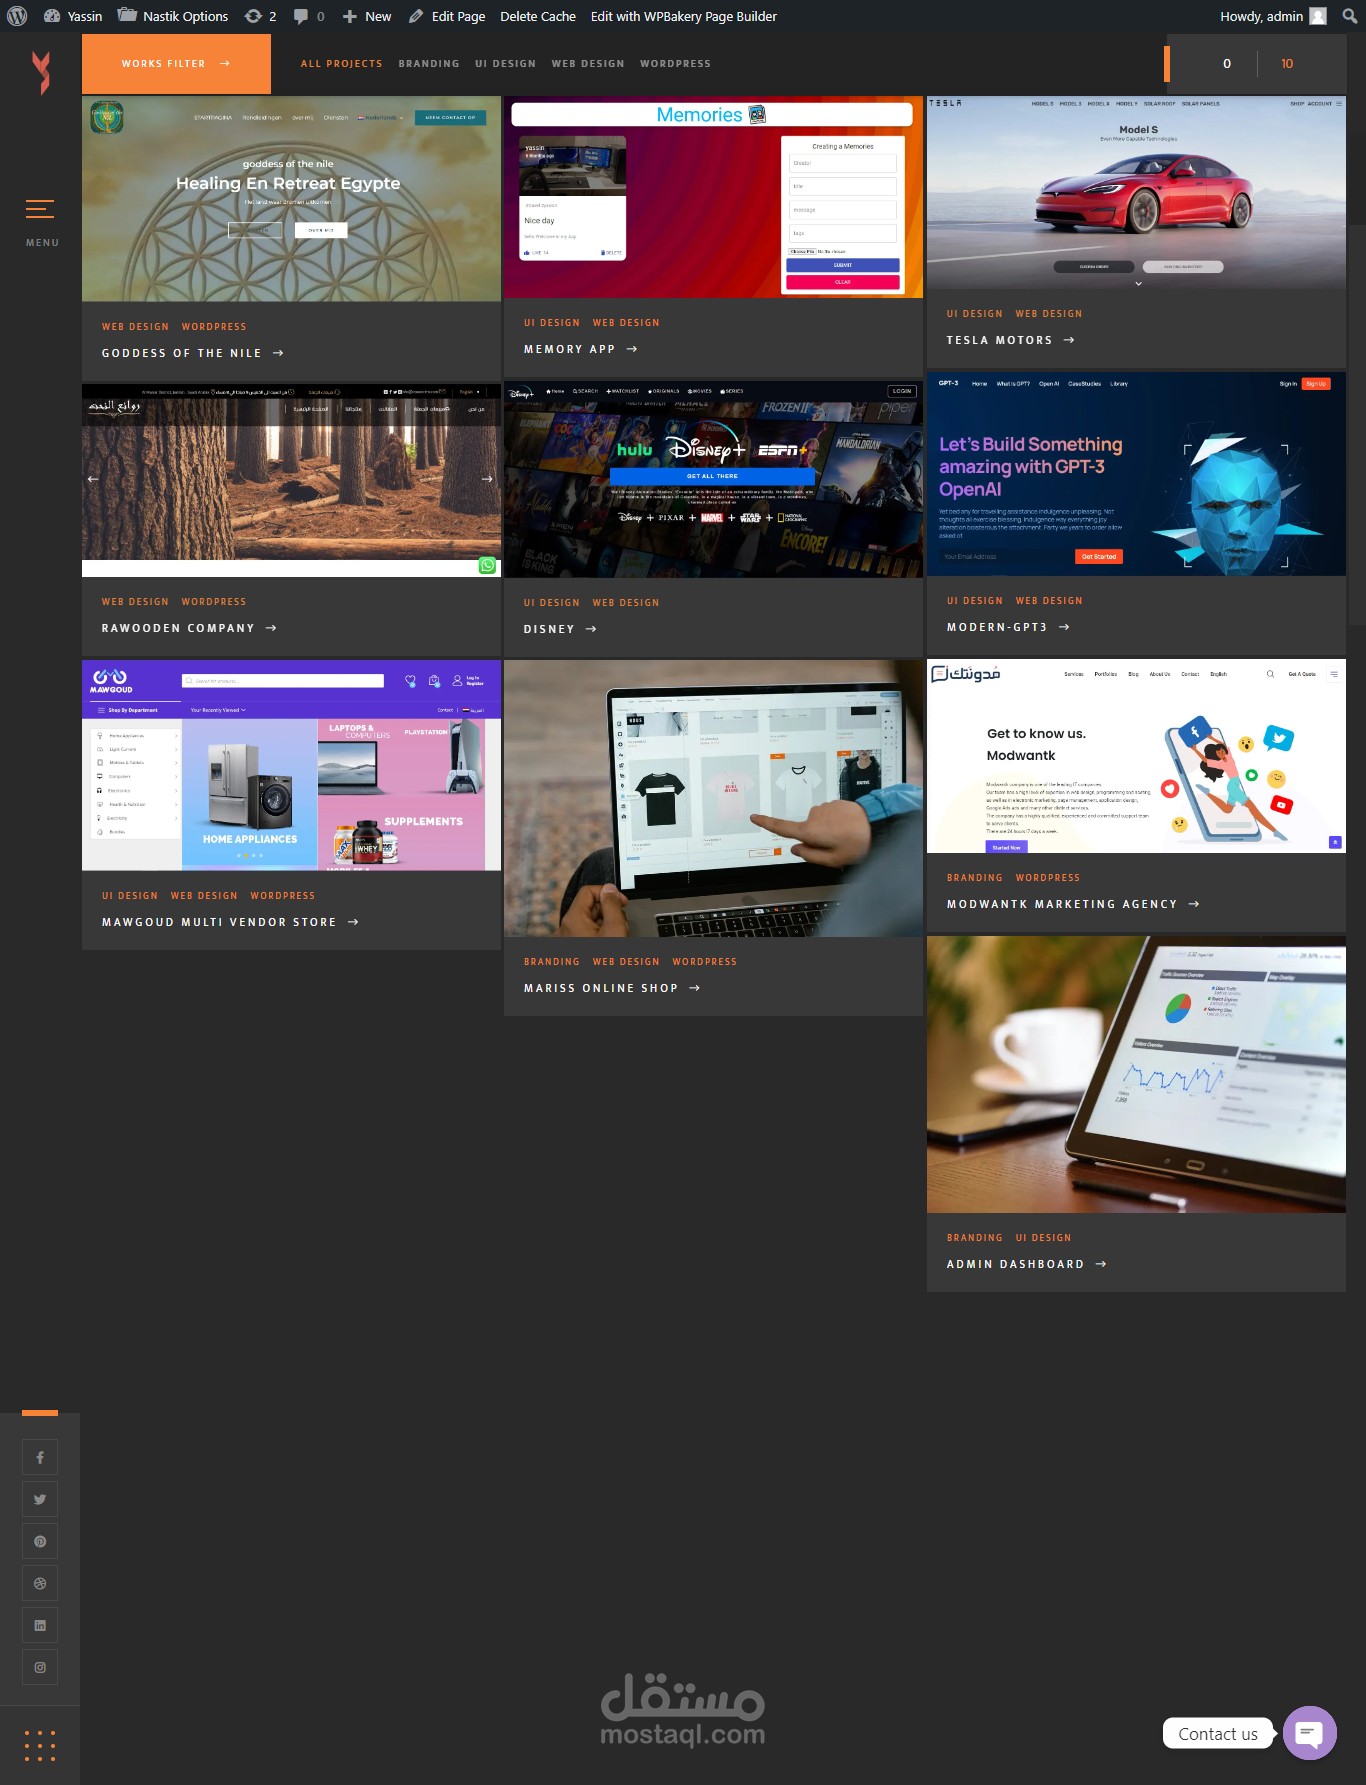The height and width of the screenshot is (1785, 1366).
Task: Click the Works Filter orange button
Action: (x=176, y=64)
